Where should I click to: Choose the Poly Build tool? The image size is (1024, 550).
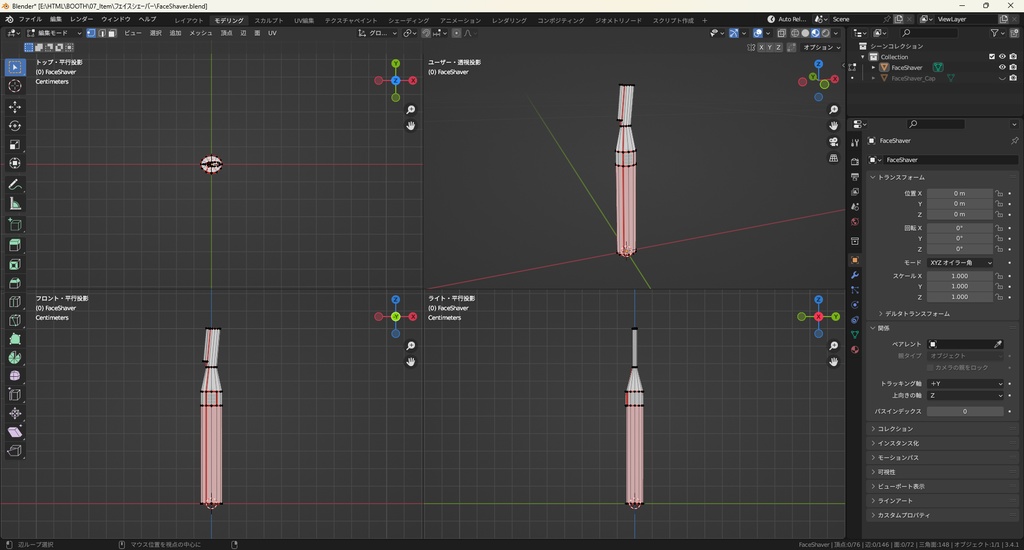pyautogui.click(x=15, y=339)
